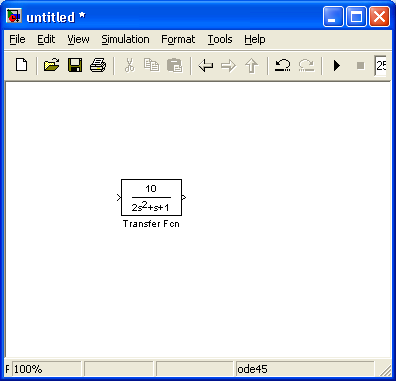The height and width of the screenshot is (381, 396).
Task: Start simulation with the play button
Action: point(337,65)
